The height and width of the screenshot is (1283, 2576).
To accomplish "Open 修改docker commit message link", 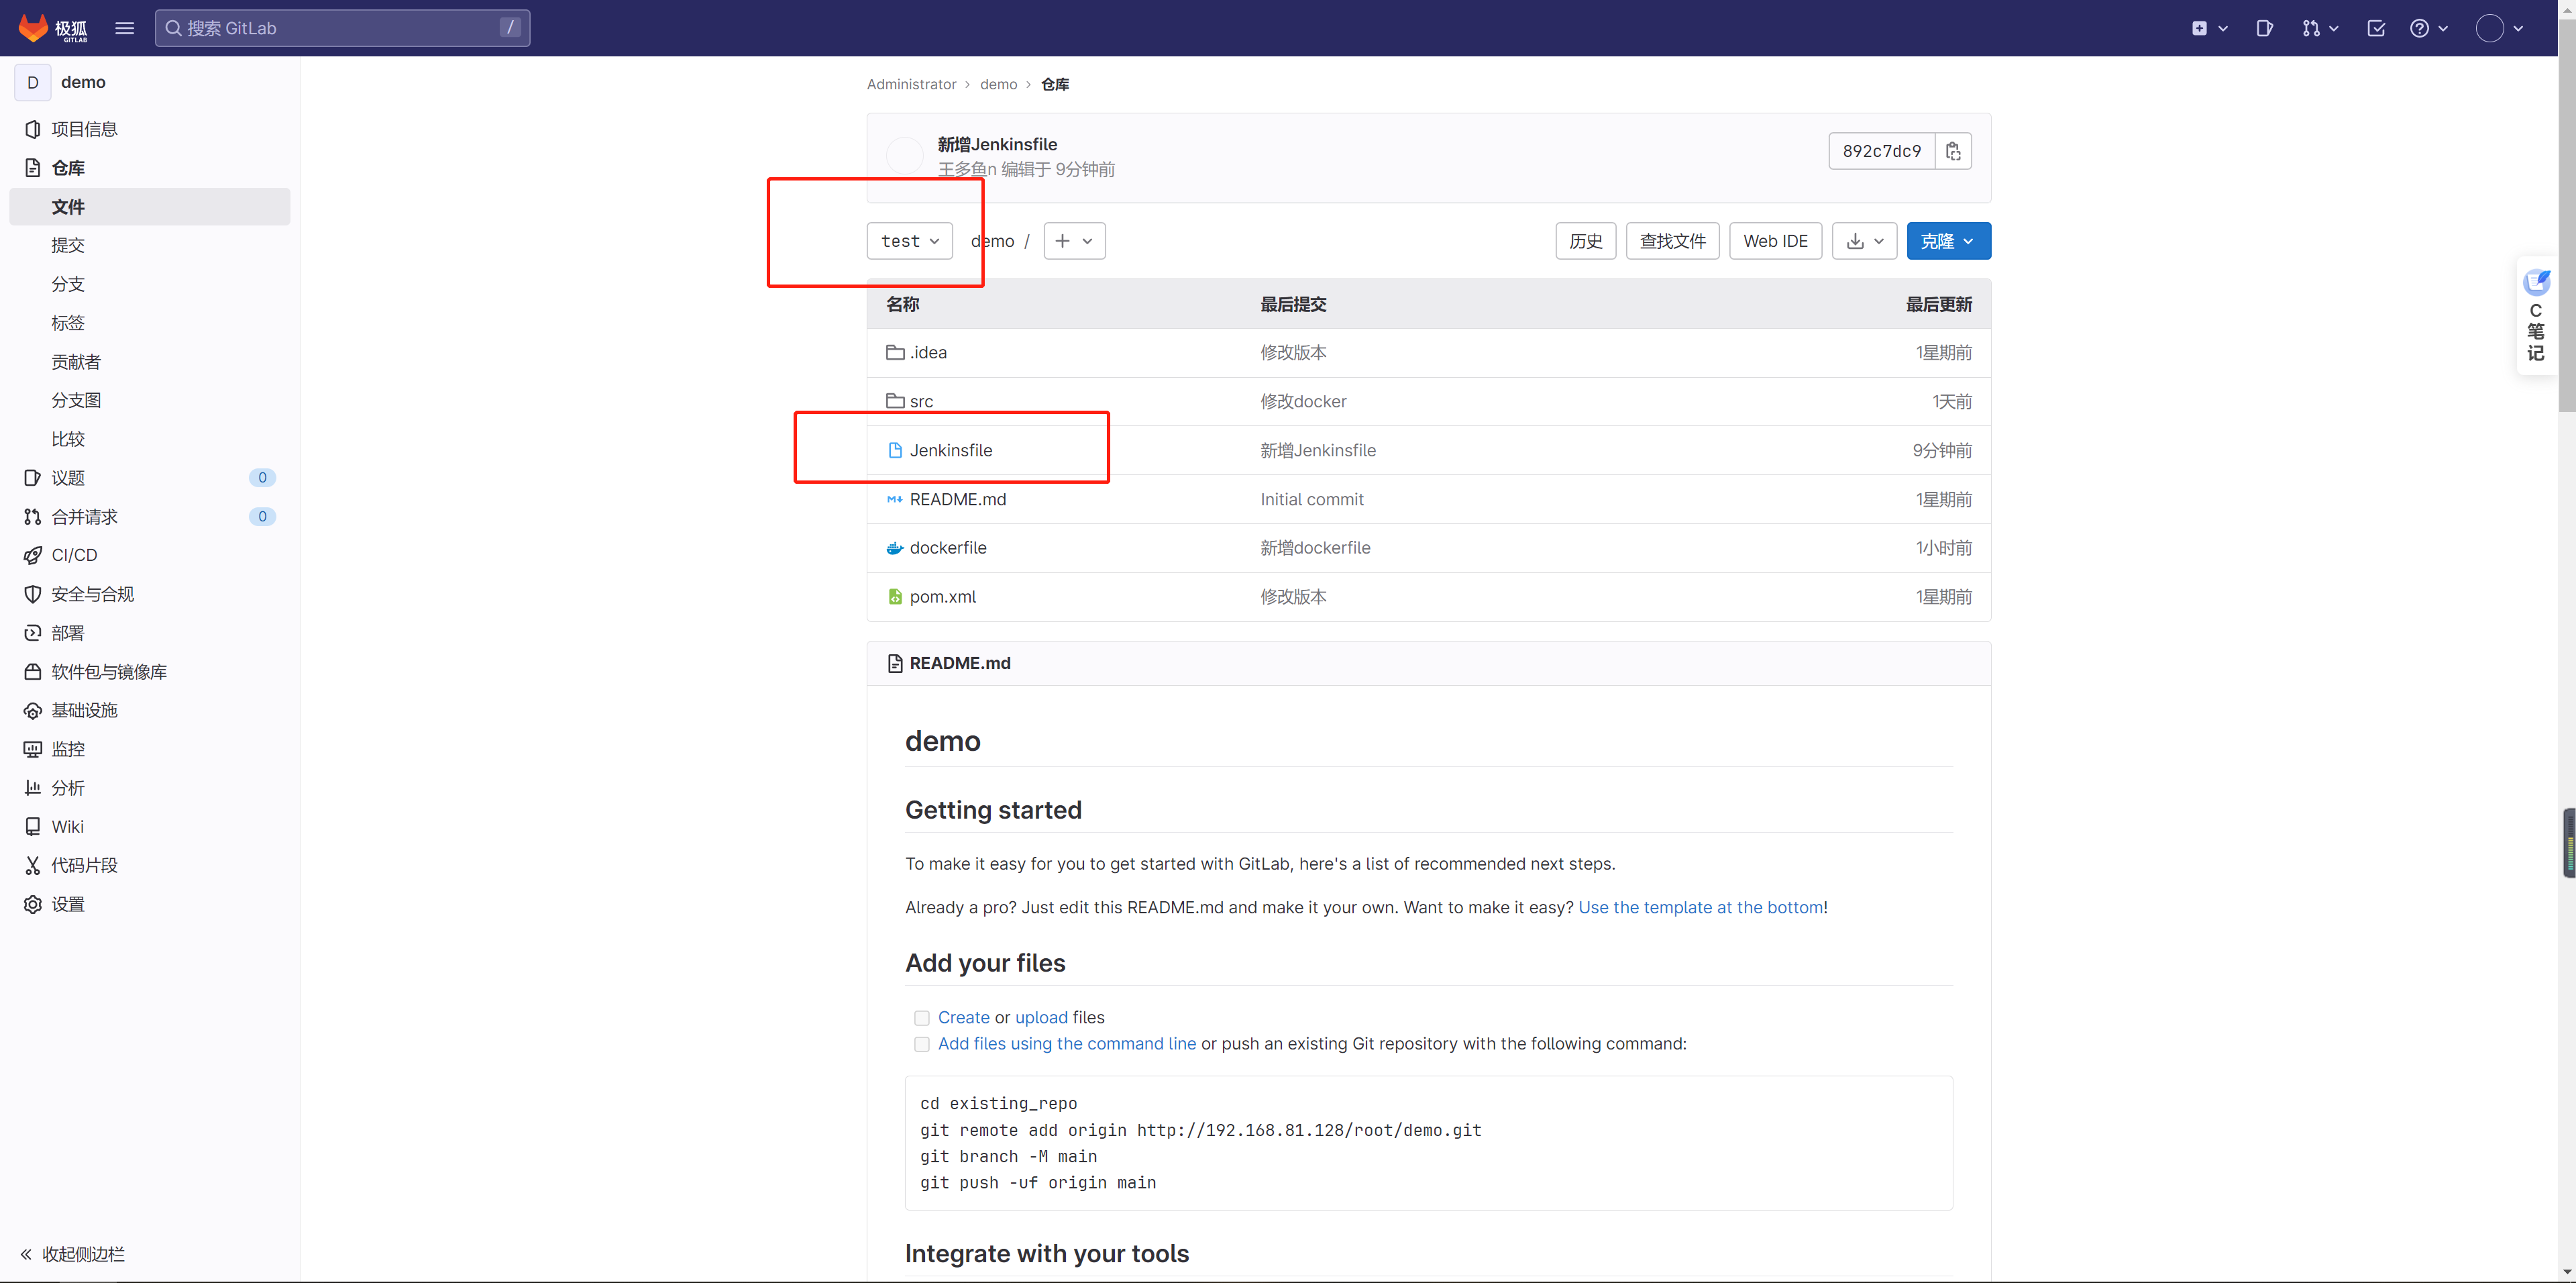I will click(1303, 401).
